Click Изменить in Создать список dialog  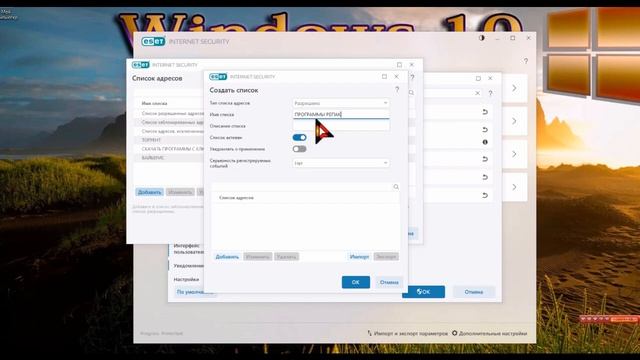(x=258, y=257)
